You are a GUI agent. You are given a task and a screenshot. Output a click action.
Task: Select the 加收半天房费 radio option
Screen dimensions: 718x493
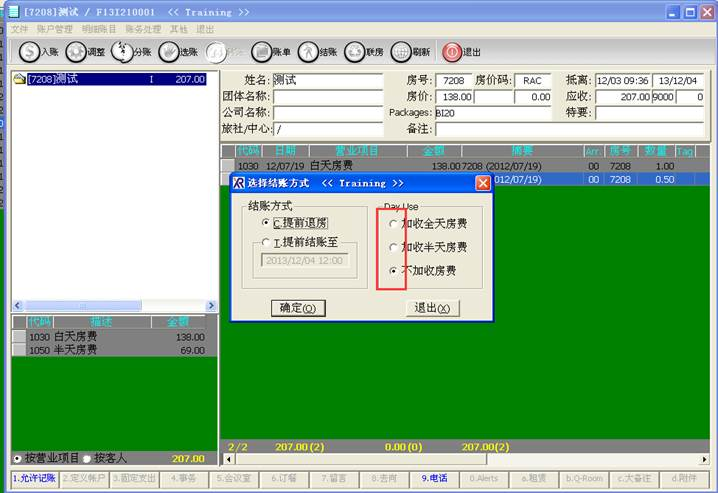click(393, 247)
